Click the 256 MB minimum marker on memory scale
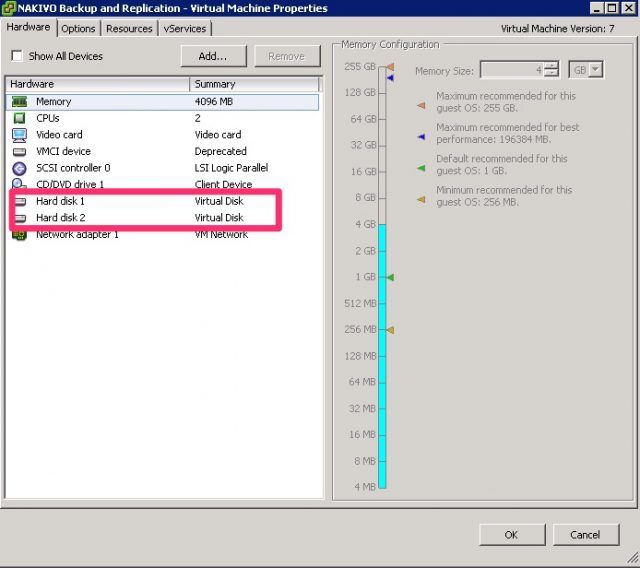Viewport: 640px width, 568px height. pos(390,330)
